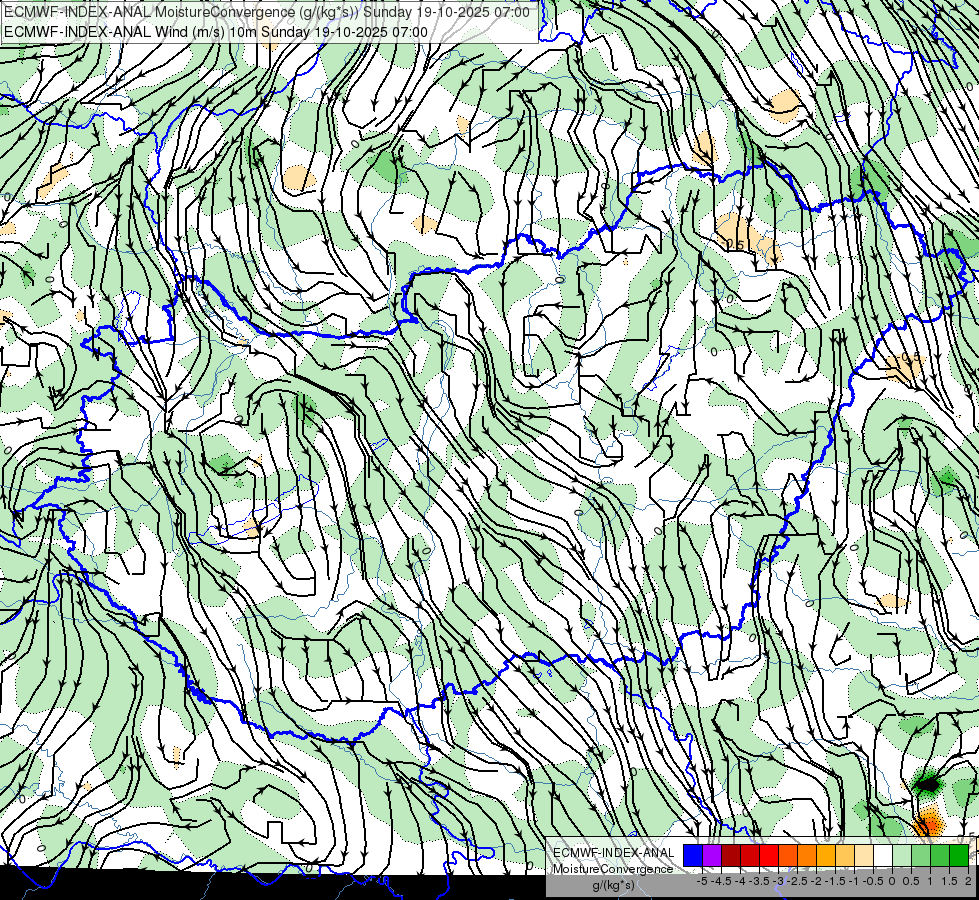Click the purple -5 to -4.5 legend swatch
The height and width of the screenshot is (900, 979).
pyautogui.click(x=712, y=856)
